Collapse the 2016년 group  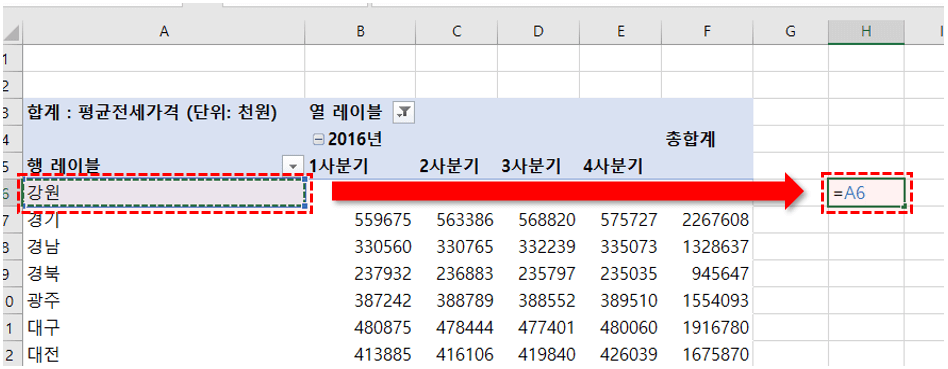pyautogui.click(x=318, y=140)
